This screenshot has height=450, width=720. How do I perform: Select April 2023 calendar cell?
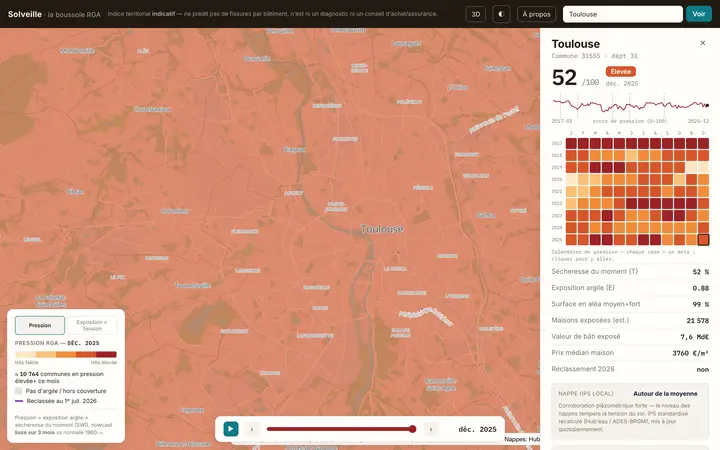607,215
